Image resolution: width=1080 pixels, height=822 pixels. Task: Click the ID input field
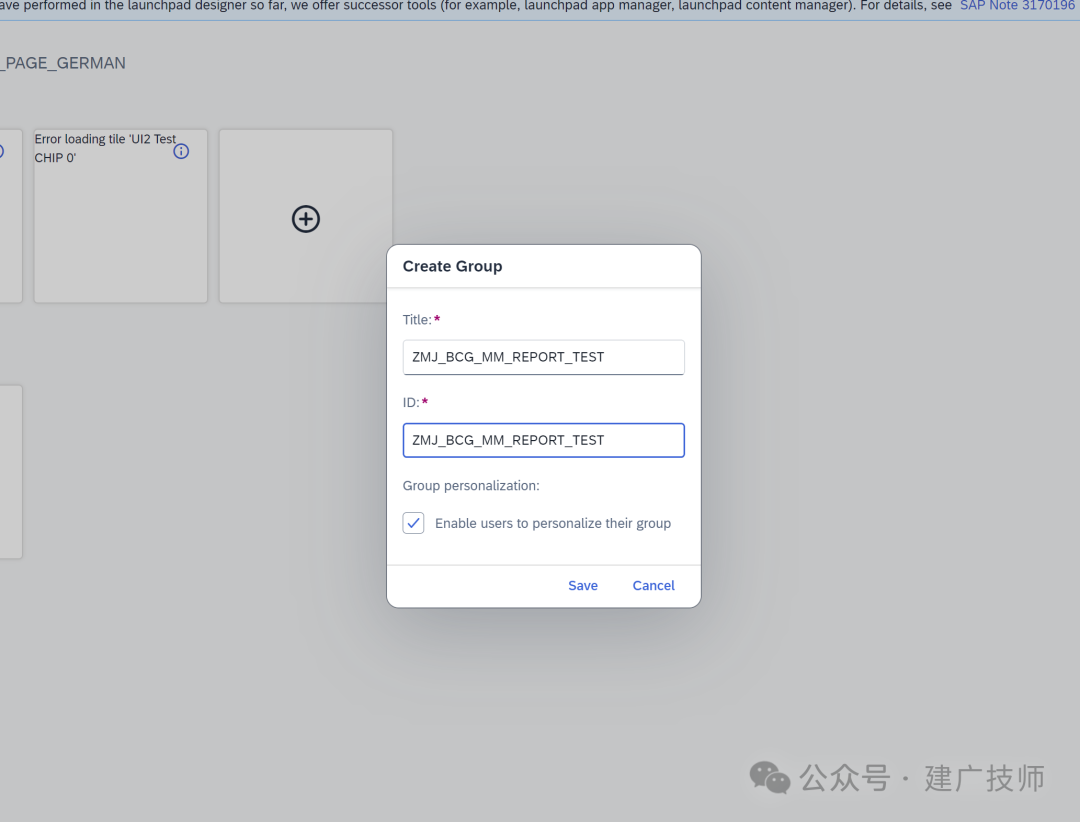[543, 440]
